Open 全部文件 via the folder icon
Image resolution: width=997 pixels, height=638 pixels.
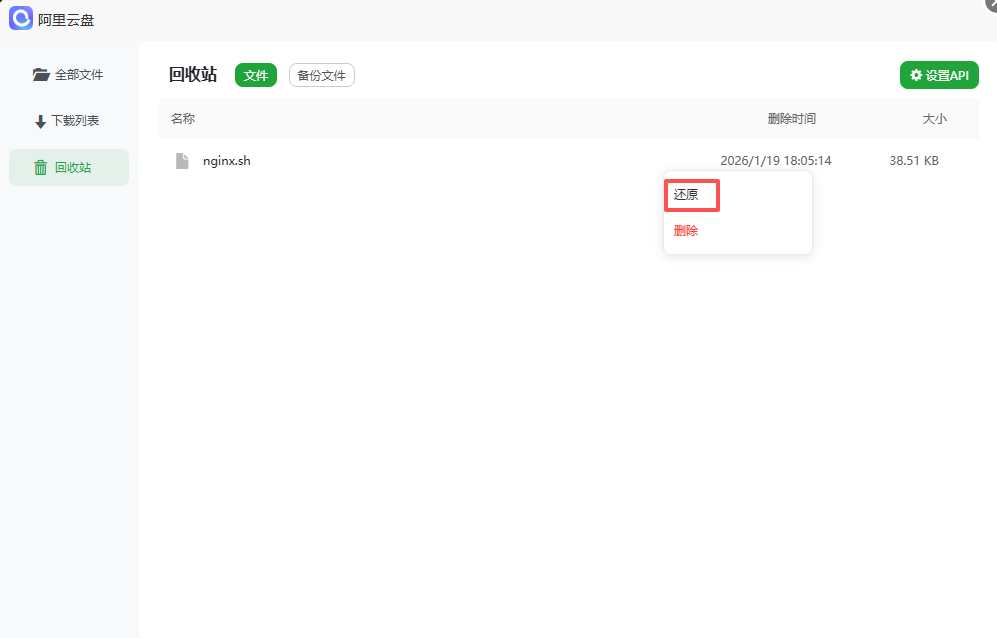coord(40,73)
